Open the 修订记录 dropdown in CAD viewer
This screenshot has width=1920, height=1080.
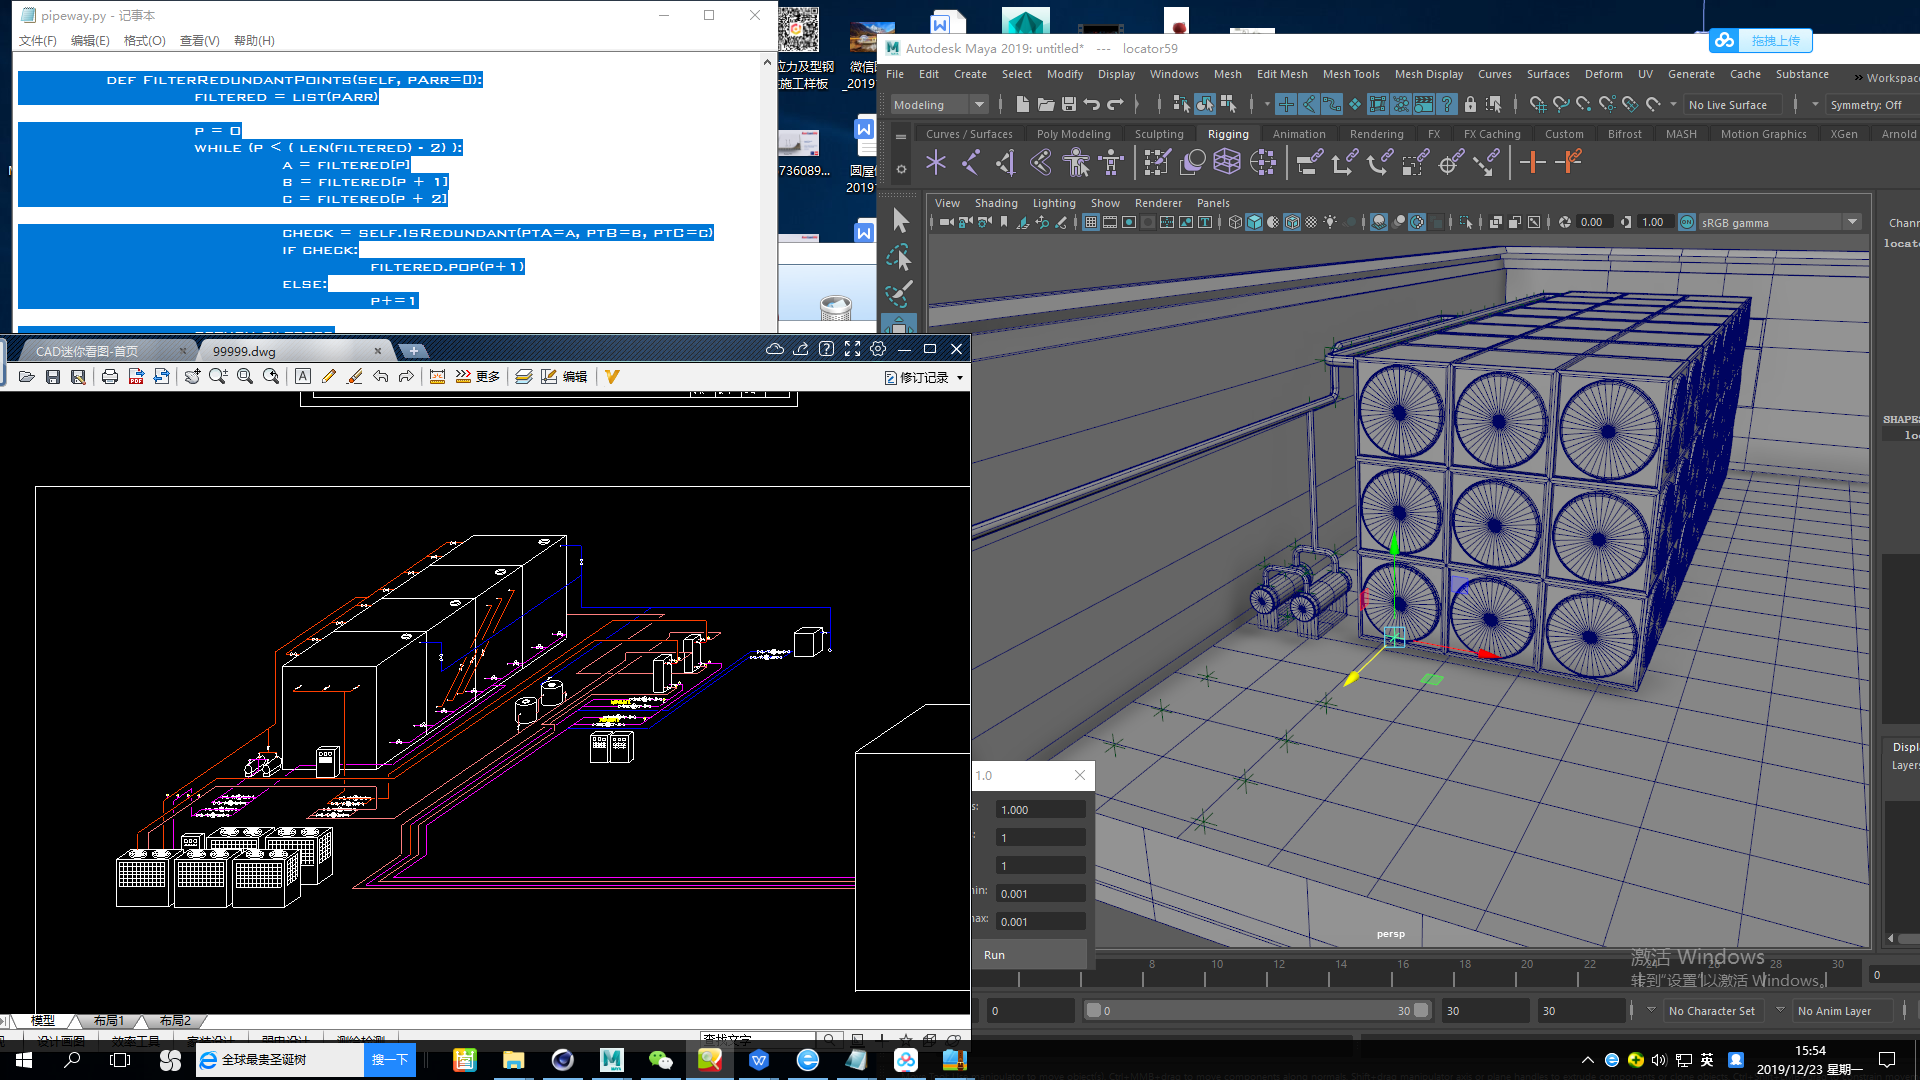tap(925, 377)
